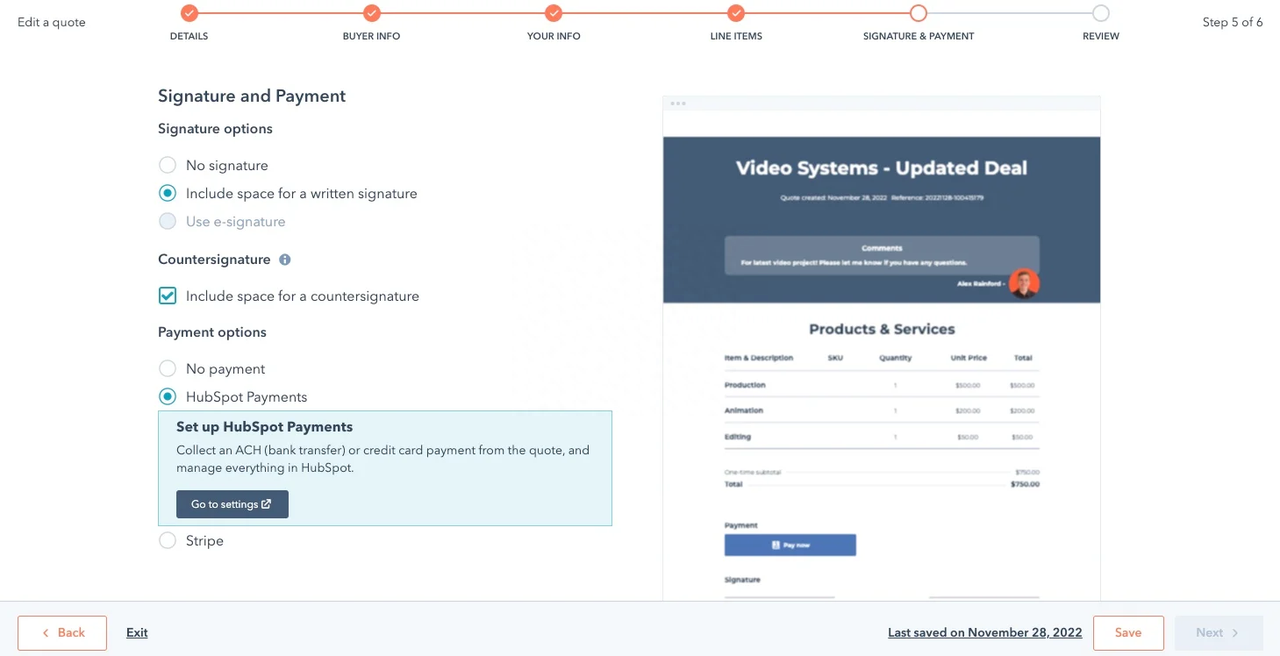Select the Buyer Info step checkmark icon
This screenshot has height=656, width=1280.
click(x=371, y=13)
